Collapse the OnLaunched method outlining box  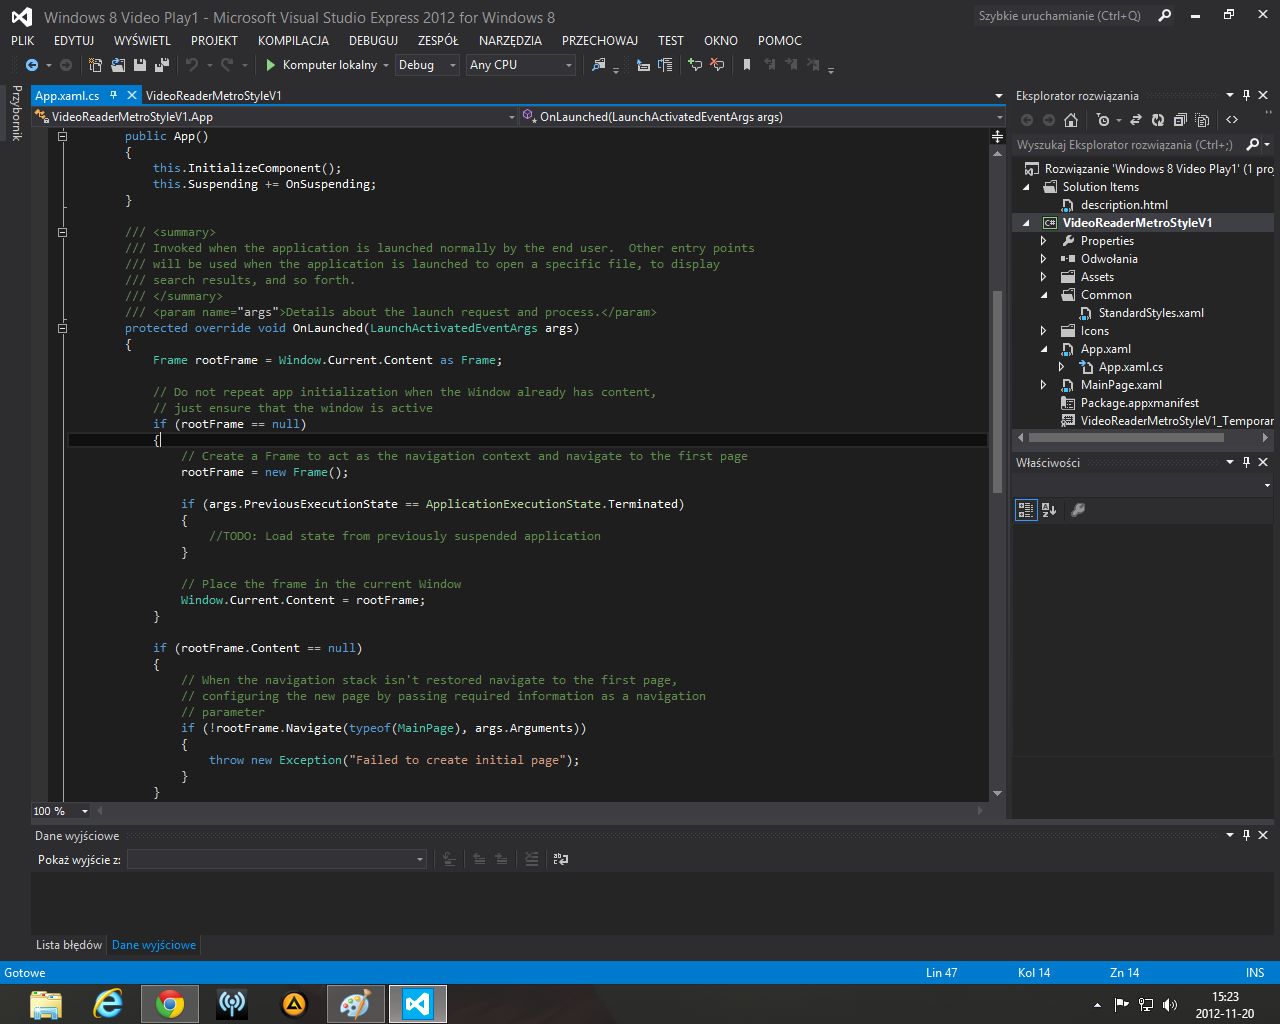pos(62,328)
